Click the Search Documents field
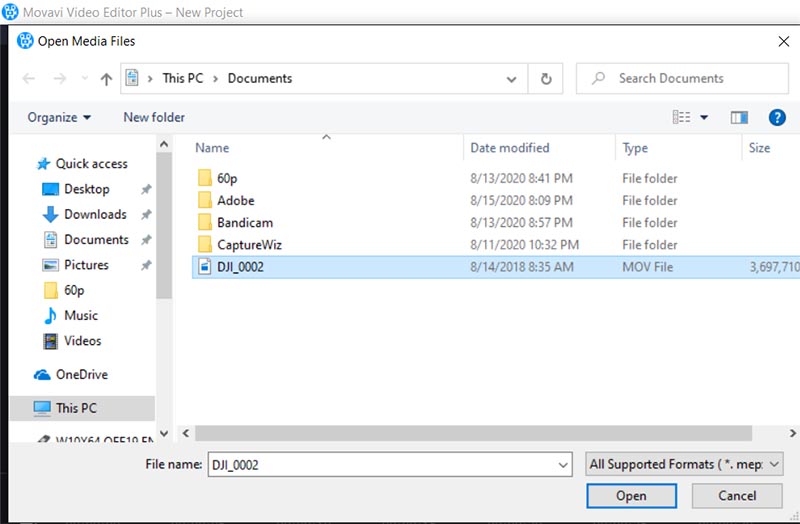 (x=682, y=79)
